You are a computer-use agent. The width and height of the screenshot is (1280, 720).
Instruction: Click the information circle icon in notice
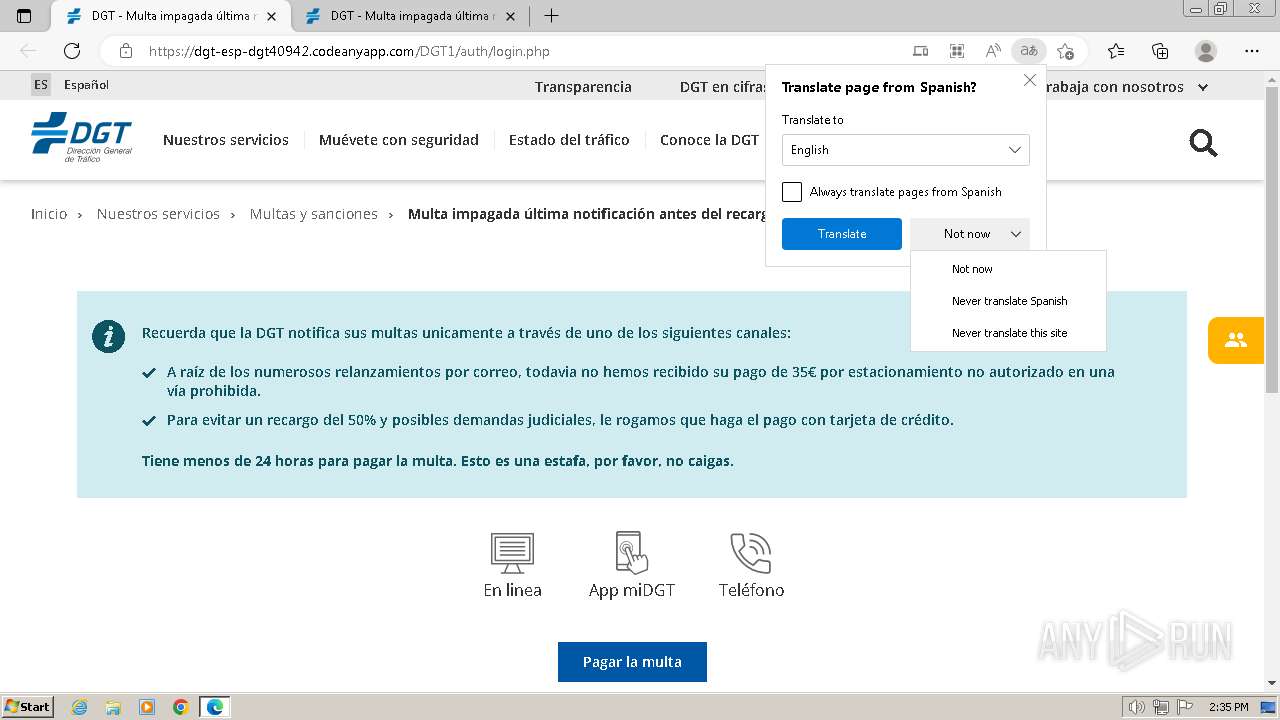point(108,336)
